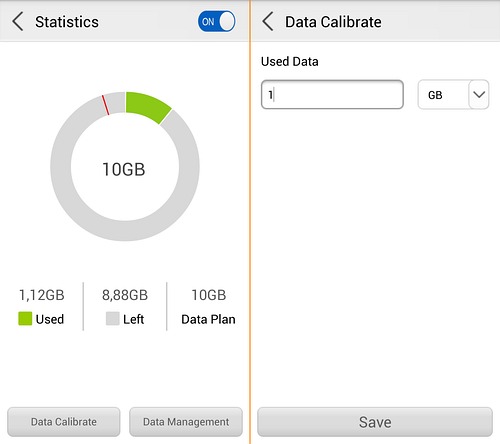Tap the 10GB label in the ring center

(x=124, y=169)
